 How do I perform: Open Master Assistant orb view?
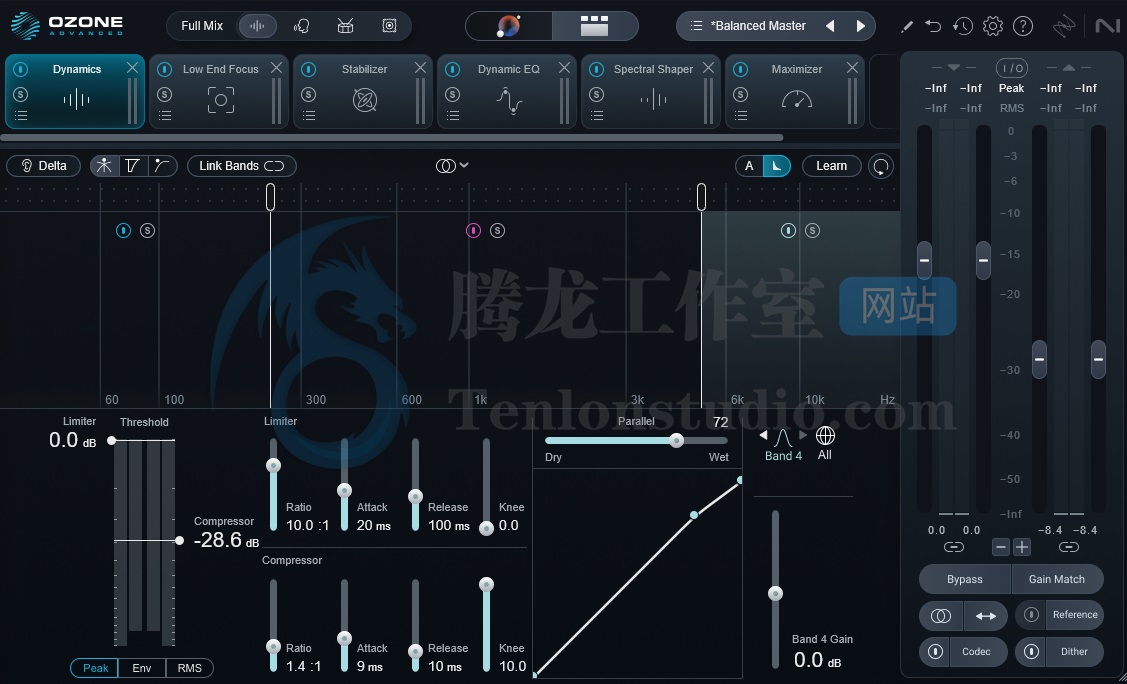click(x=509, y=26)
